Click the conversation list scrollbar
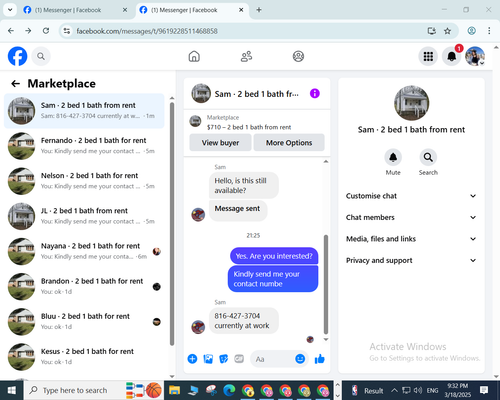The image size is (500, 400). (172, 224)
